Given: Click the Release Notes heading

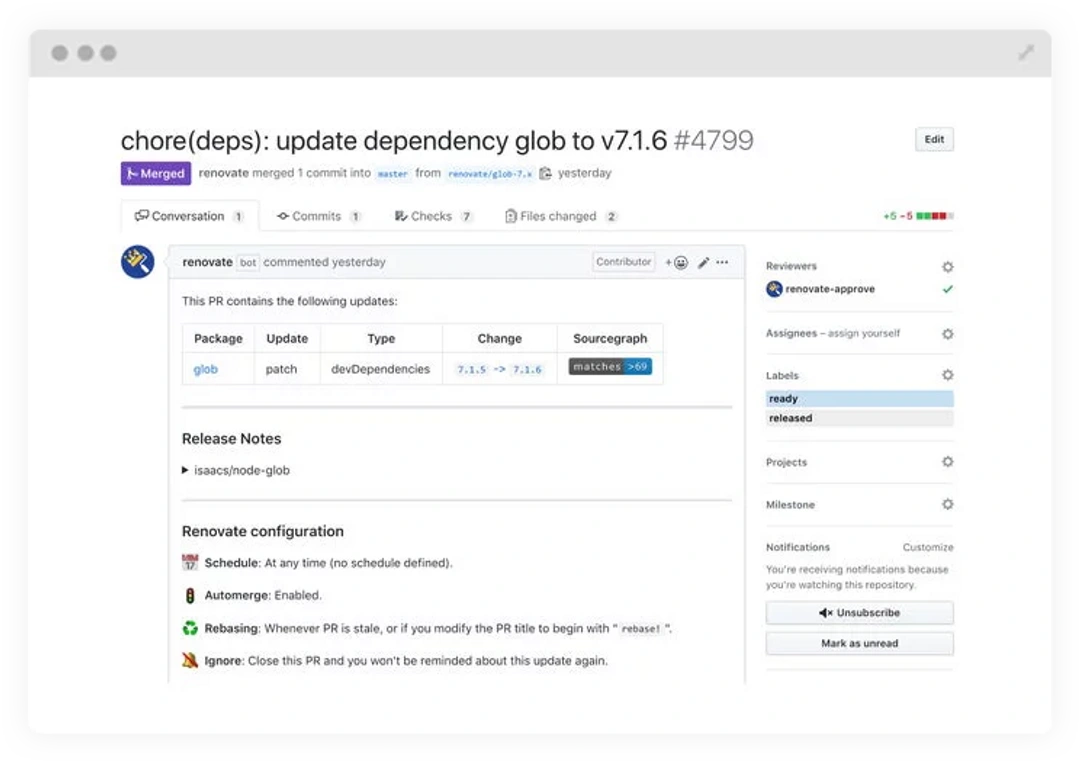Looking at the screenshot, I should coord(231,439).
